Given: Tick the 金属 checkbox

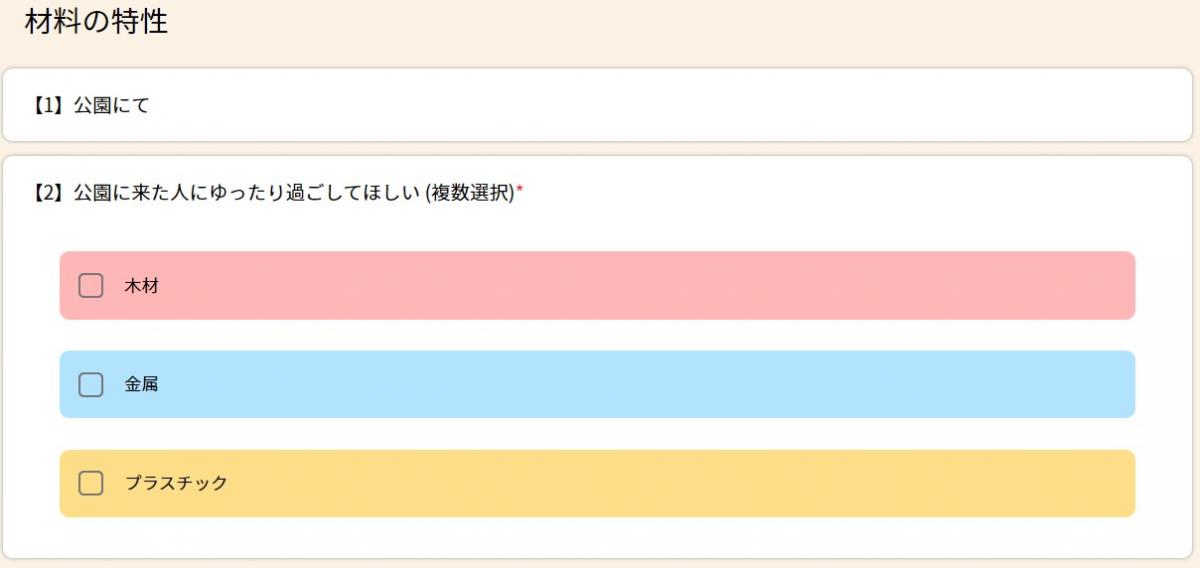Looking at the screenshot, I should (91, 384).
